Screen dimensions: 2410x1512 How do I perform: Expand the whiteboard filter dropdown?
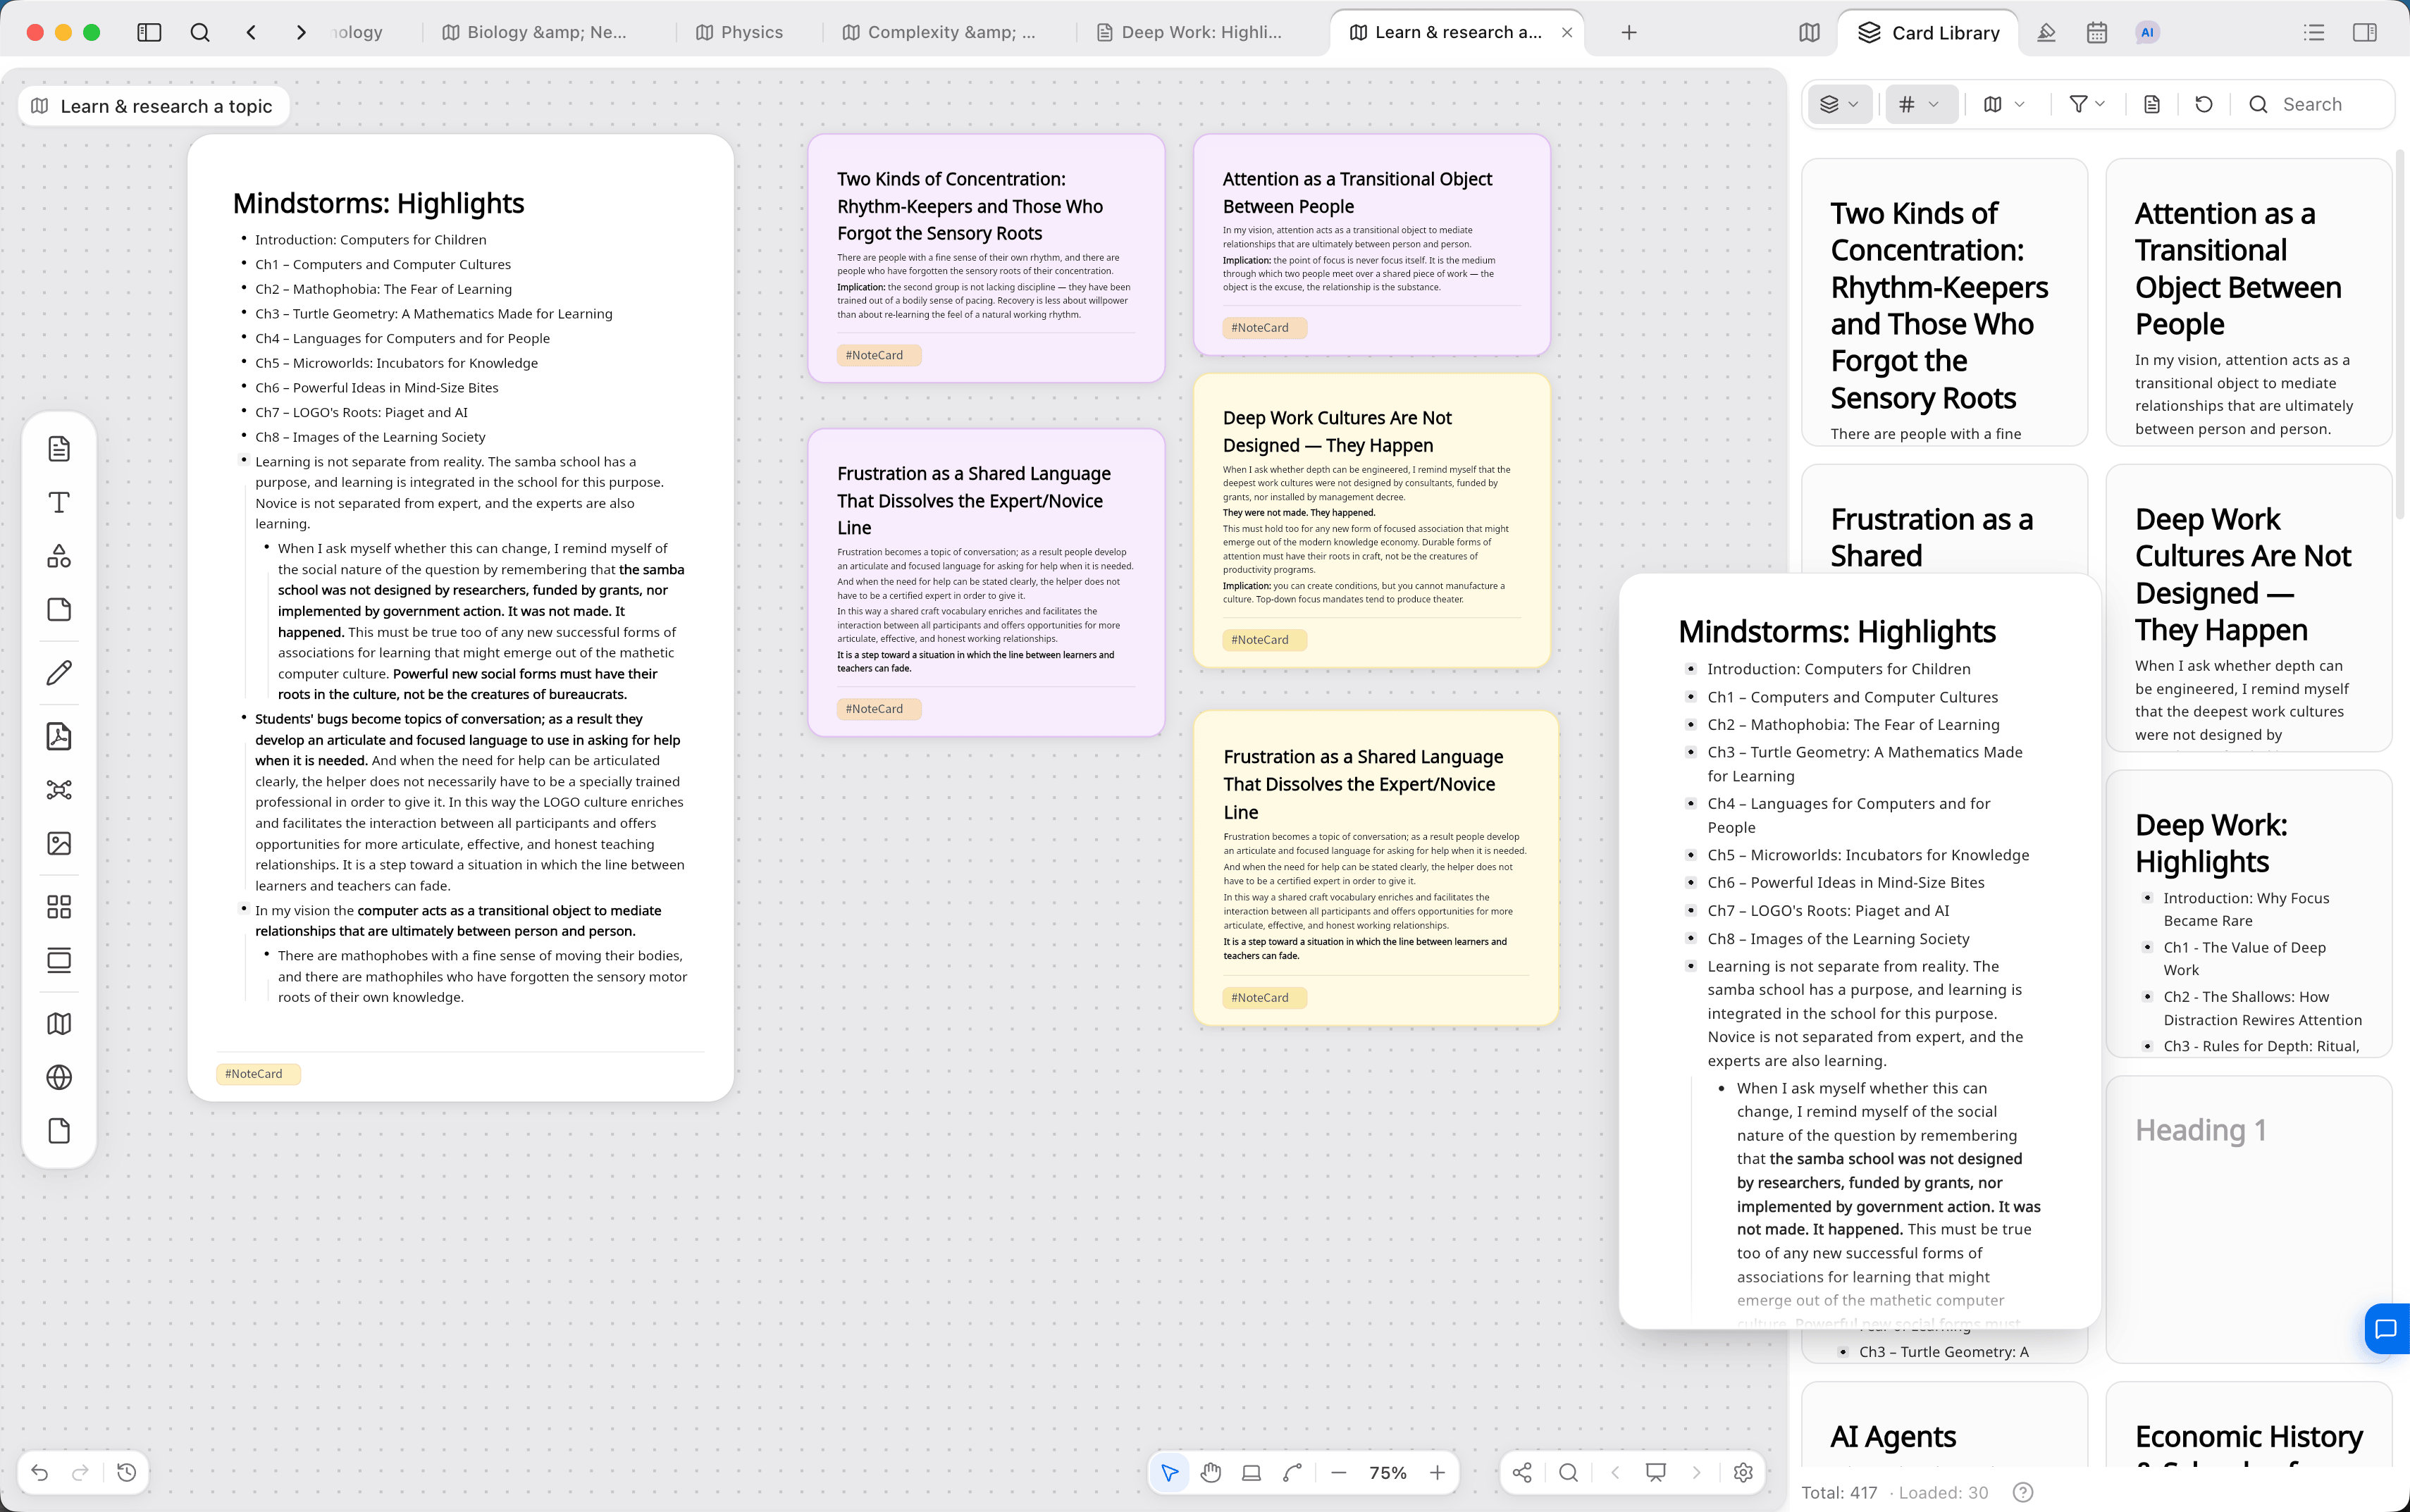click(x=2005, y=104)
